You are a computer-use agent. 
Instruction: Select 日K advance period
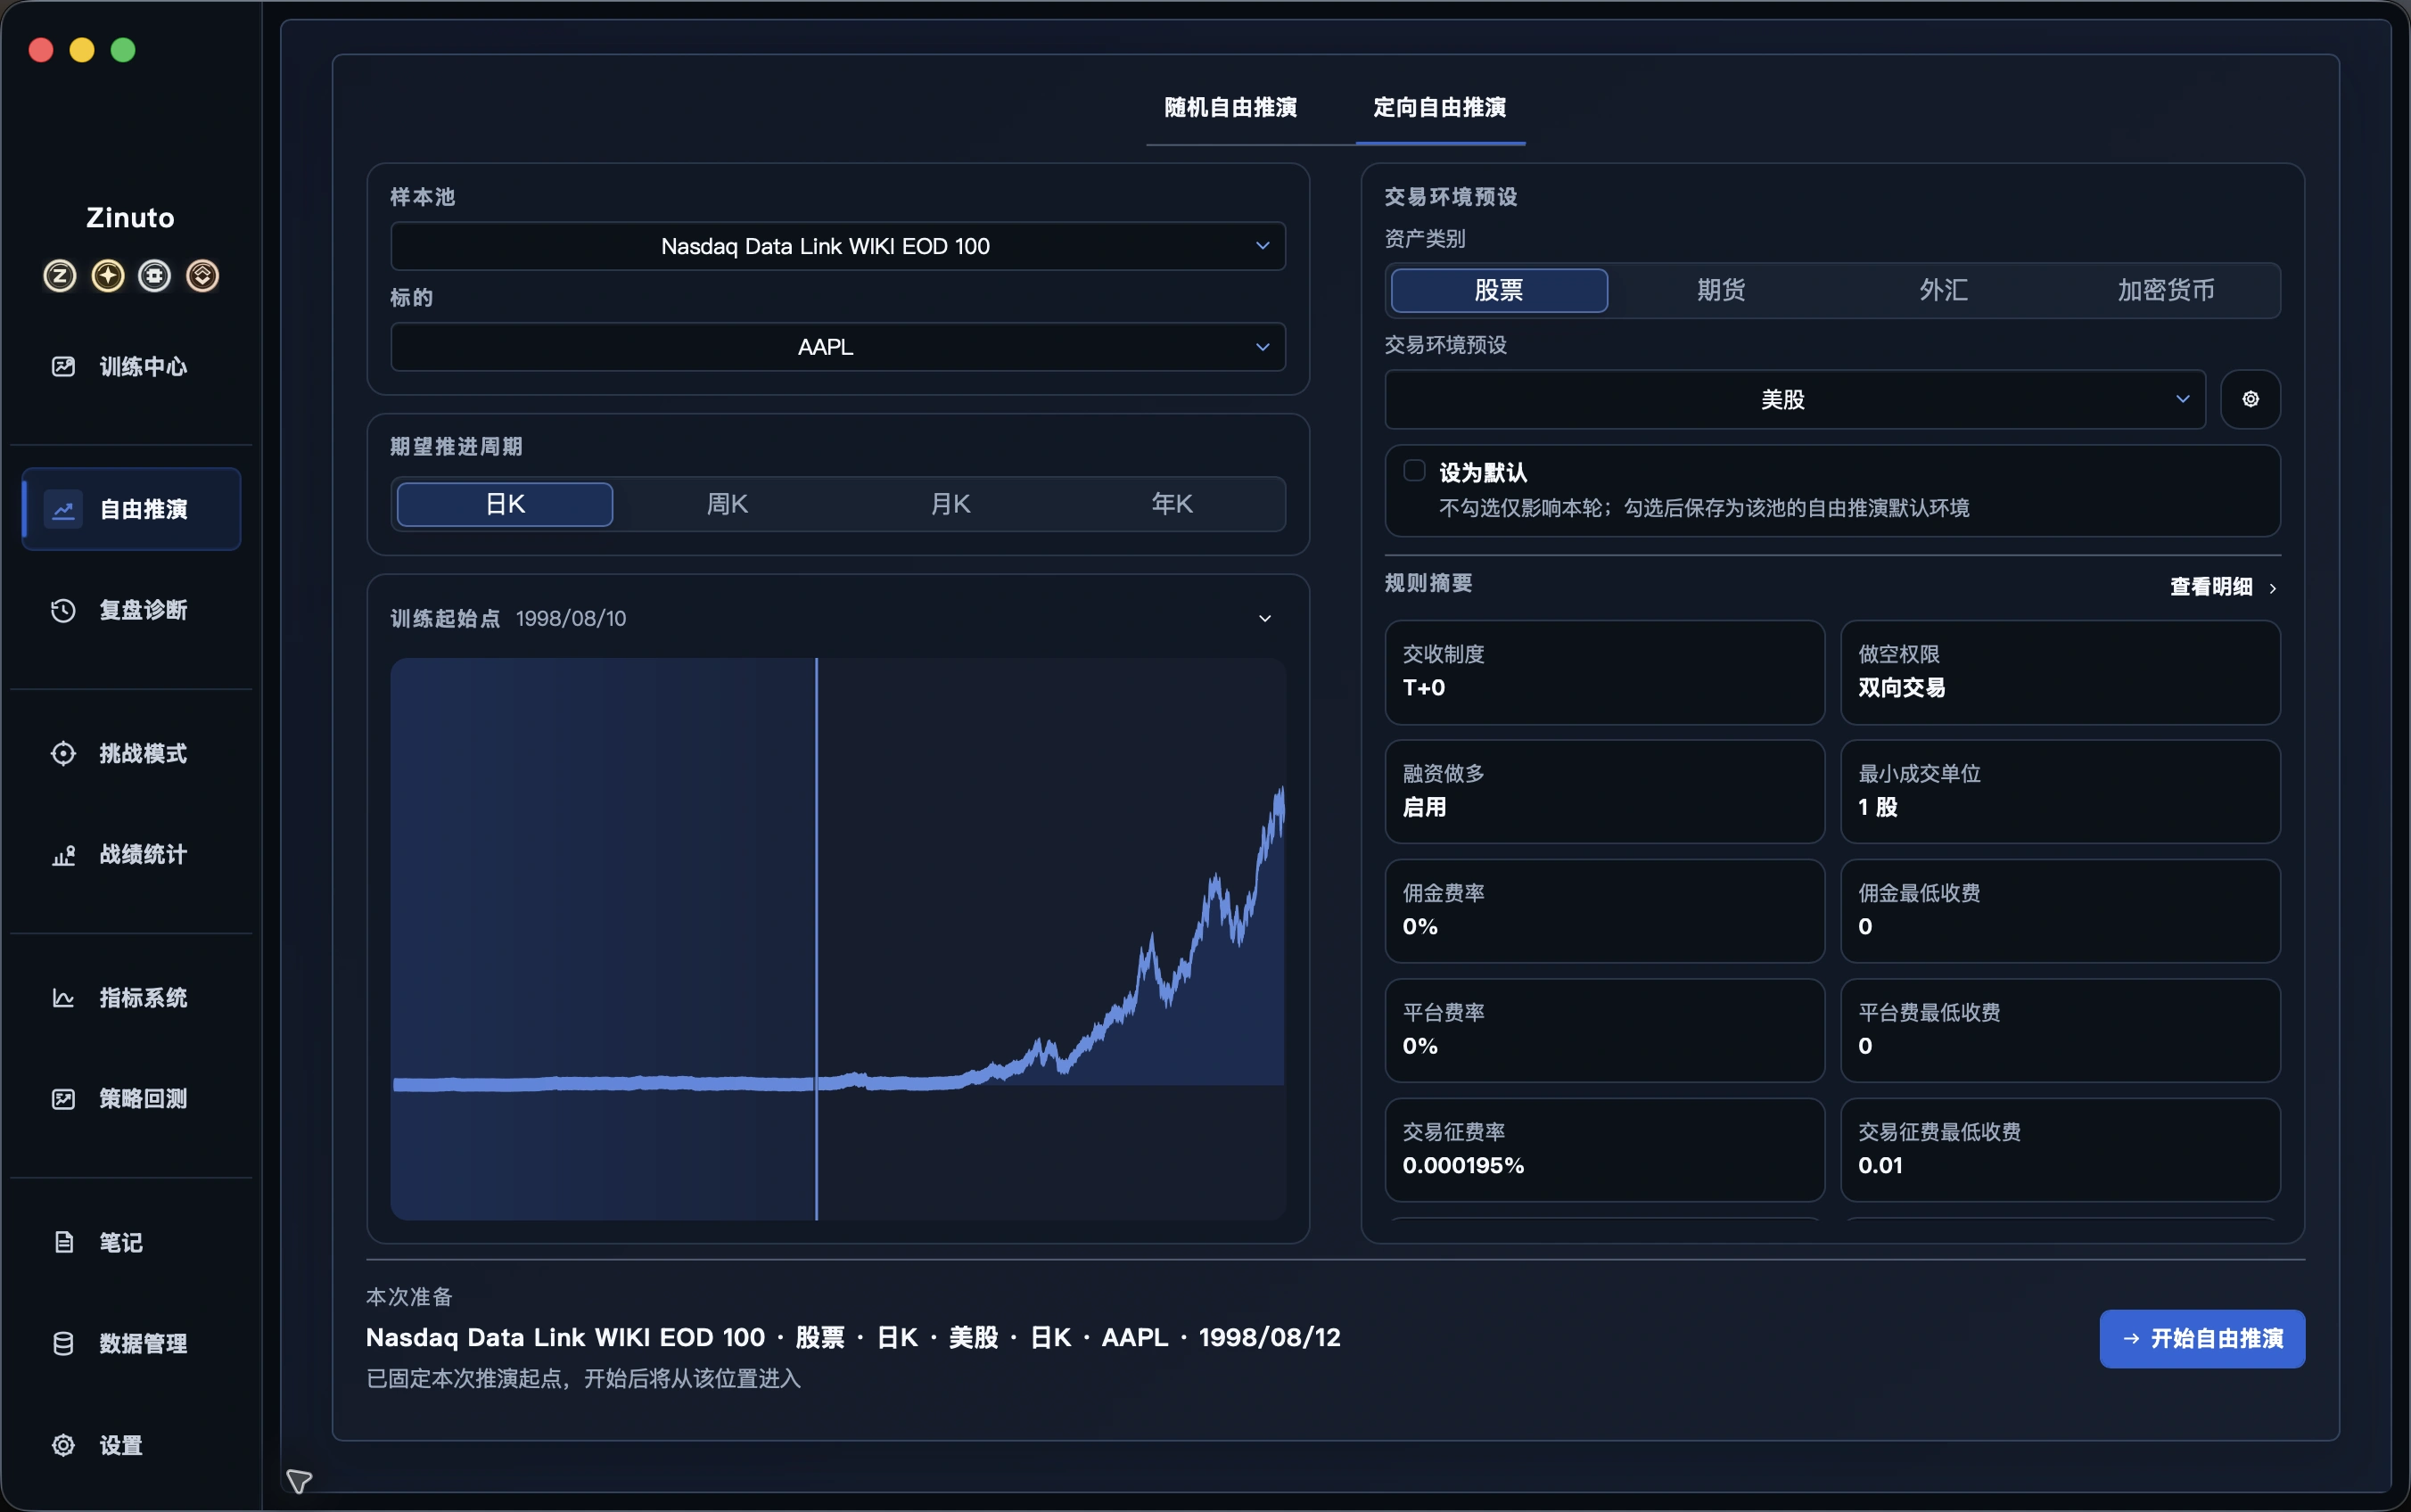(x=505, y=504)
